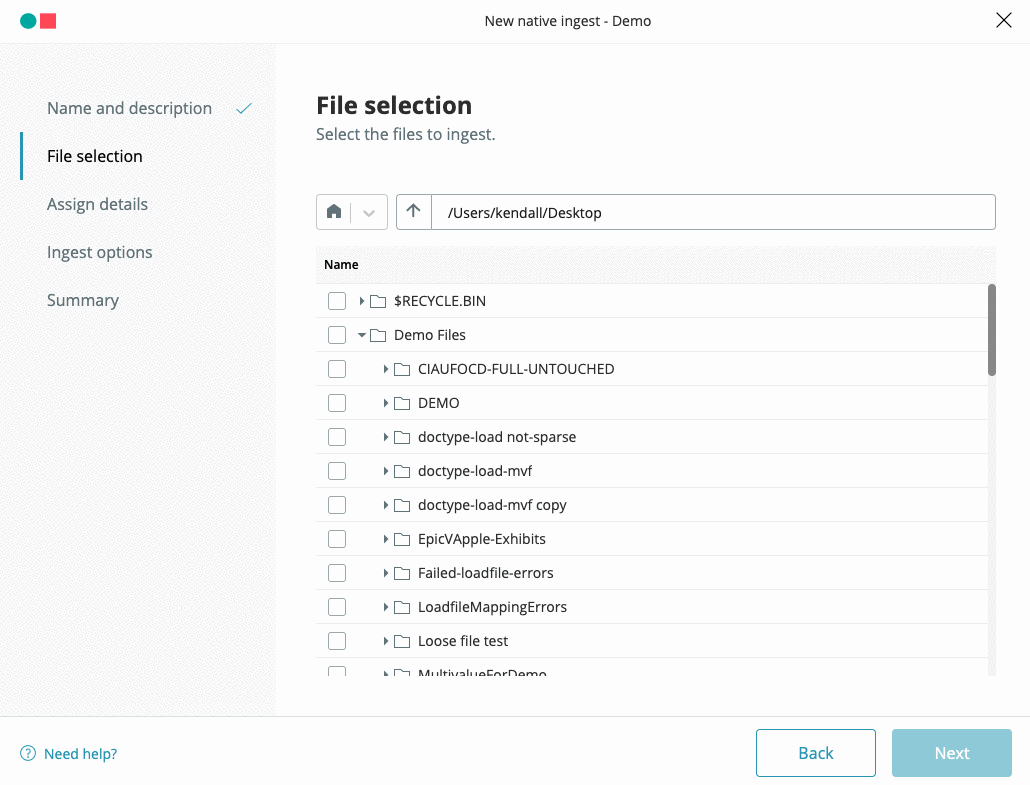Expand the doctype-load not-sparse folder
Screen dimensions: 1030x785
(386, 437)
